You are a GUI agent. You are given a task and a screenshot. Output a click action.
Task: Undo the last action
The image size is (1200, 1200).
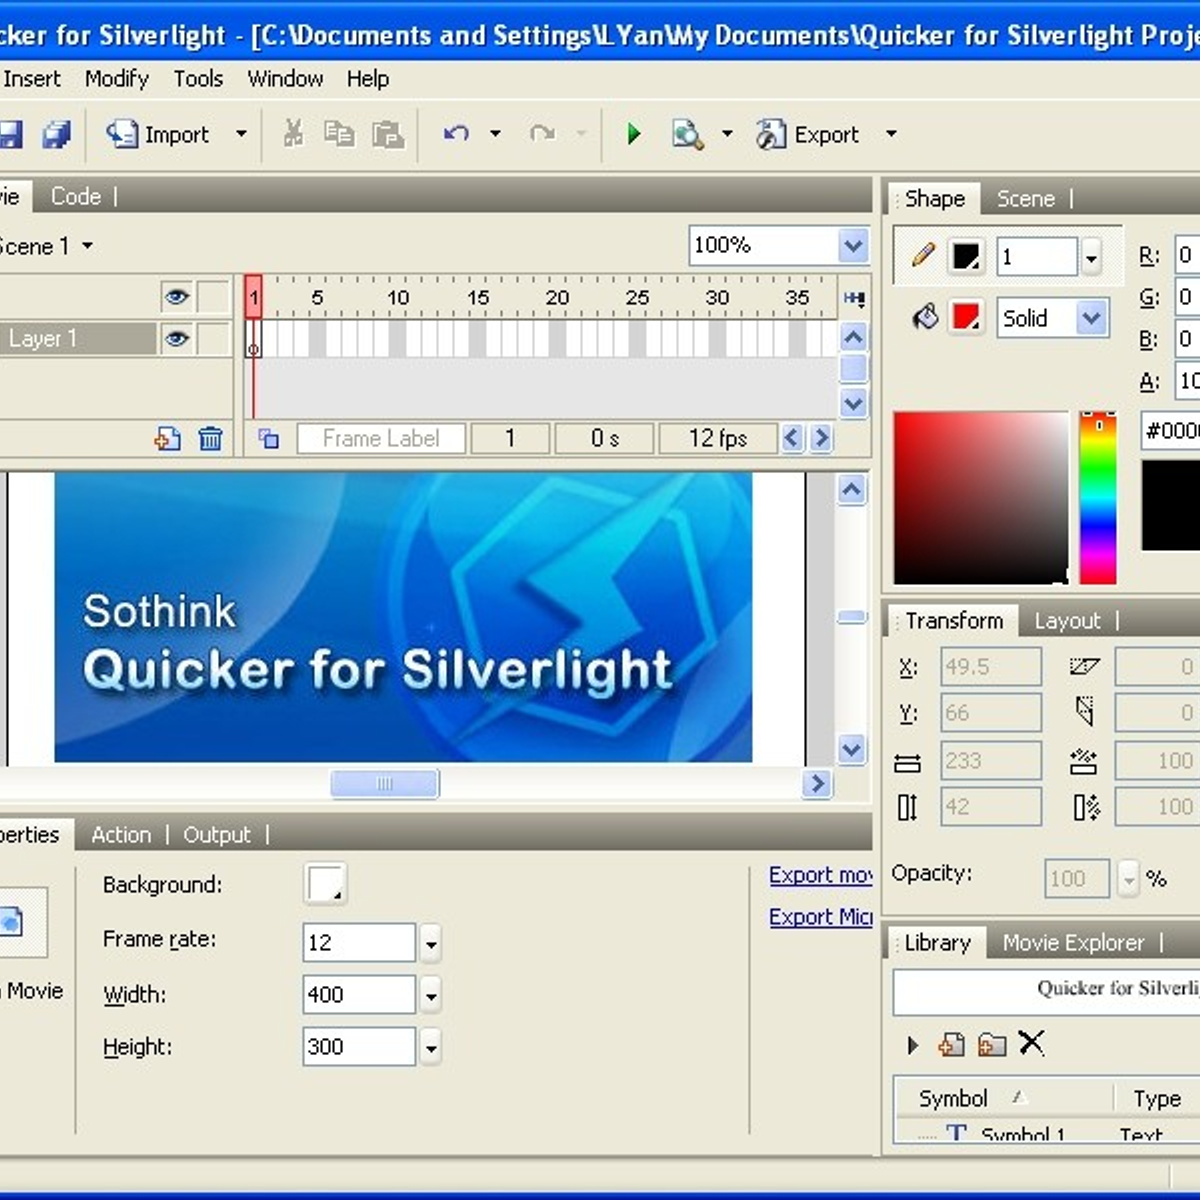coord(456,134)
